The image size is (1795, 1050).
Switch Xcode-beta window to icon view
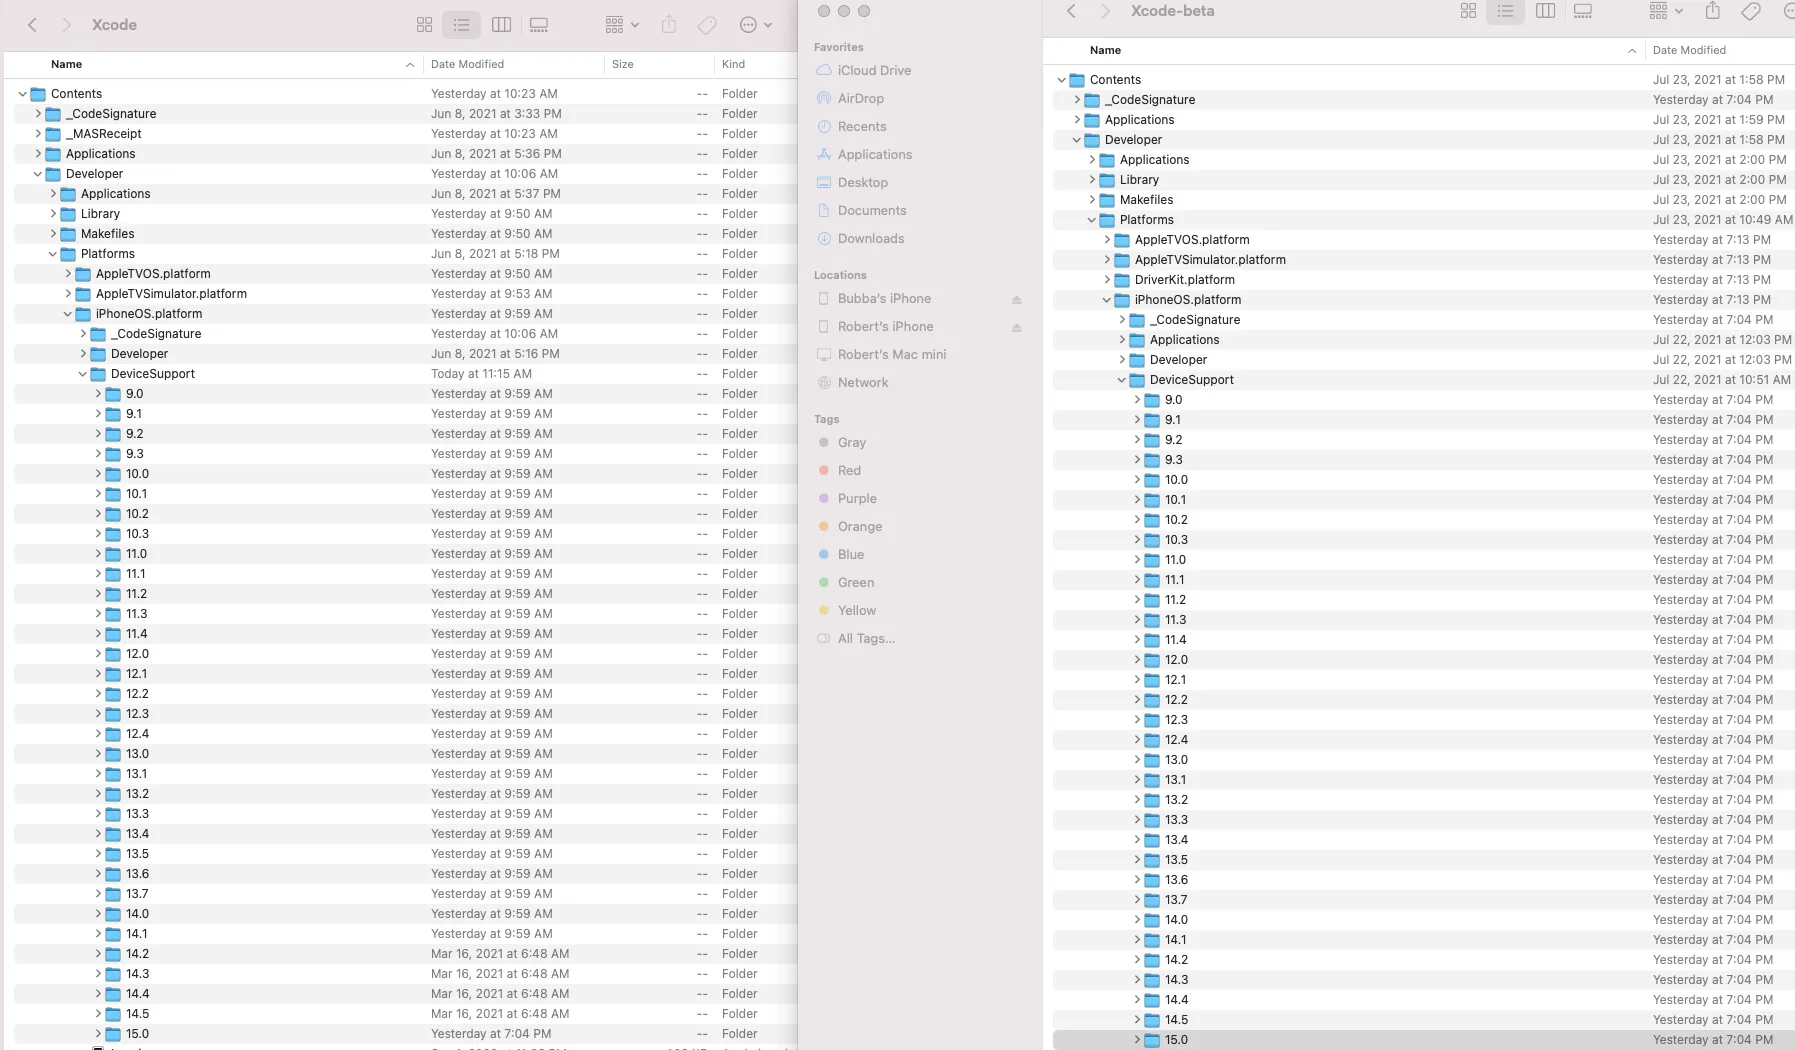tap(1468, 11)
